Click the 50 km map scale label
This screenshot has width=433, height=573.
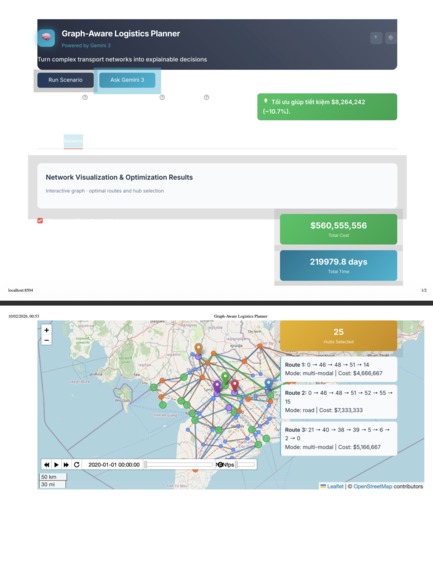(x=53, y=477)
